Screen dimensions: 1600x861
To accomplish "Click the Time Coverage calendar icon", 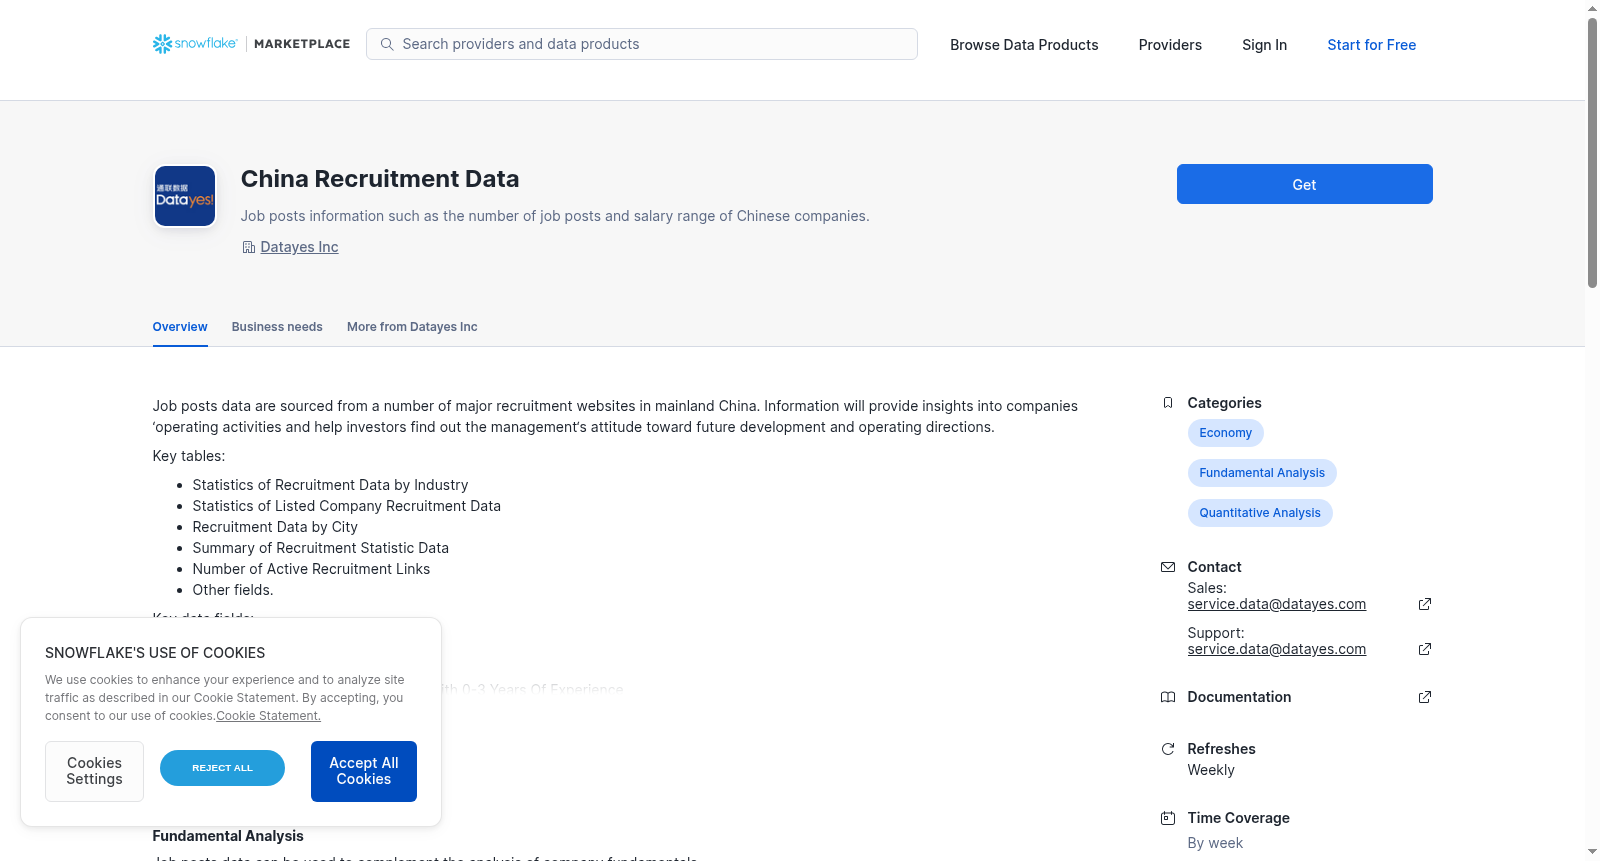I will (x=1167, y=818).
